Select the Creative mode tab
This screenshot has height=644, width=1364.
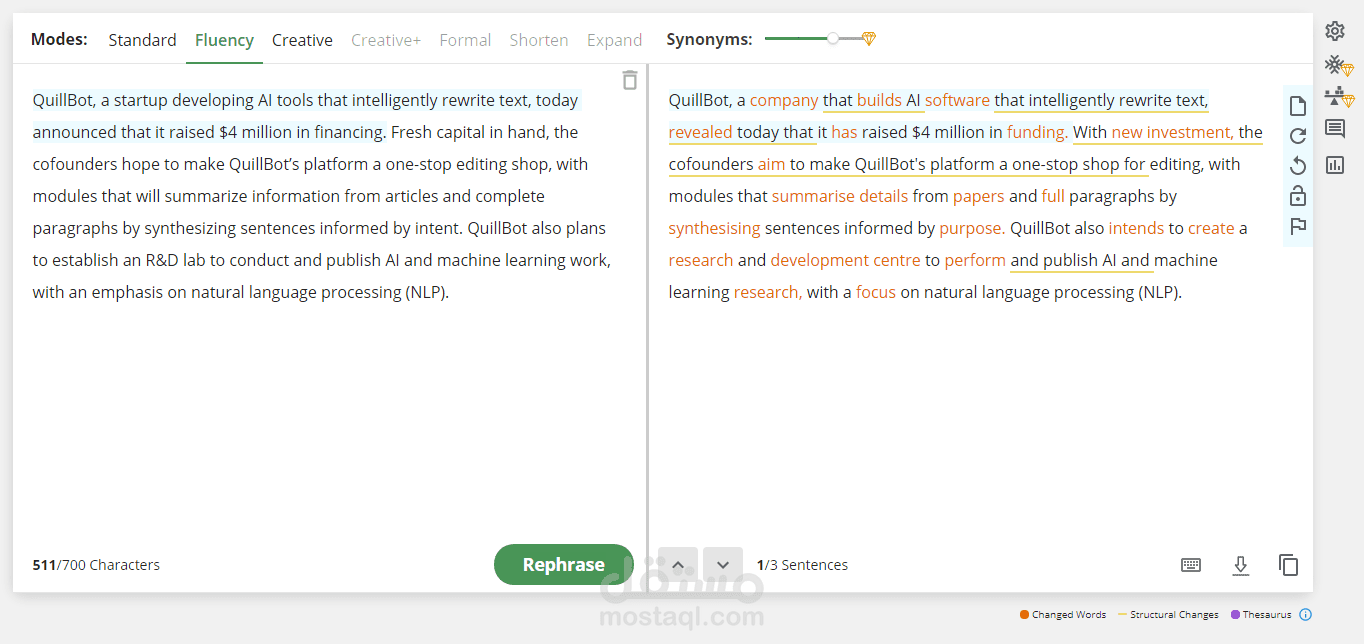pyautogui.click(x=302, y=40)
